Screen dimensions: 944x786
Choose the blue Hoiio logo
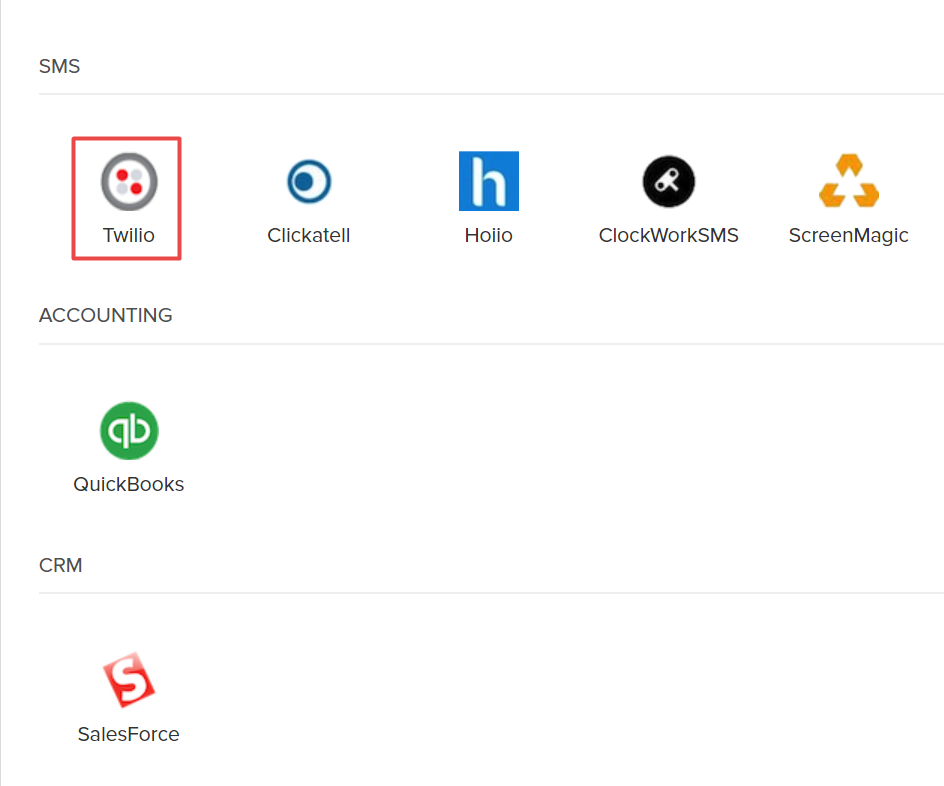pos(489,181)
